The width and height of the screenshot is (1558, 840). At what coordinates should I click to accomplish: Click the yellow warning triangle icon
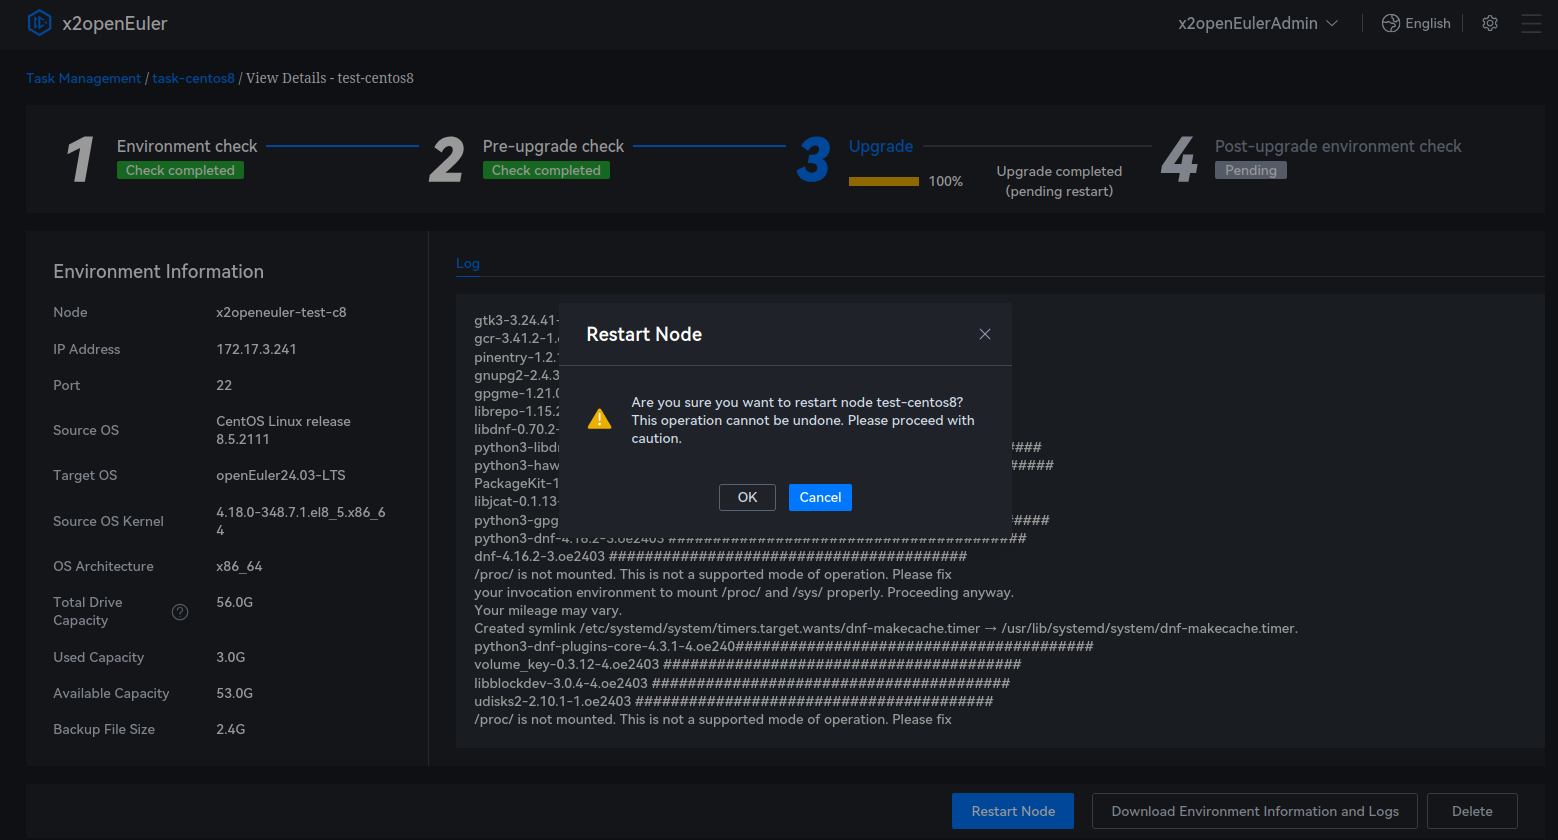(x=599, y=419)
